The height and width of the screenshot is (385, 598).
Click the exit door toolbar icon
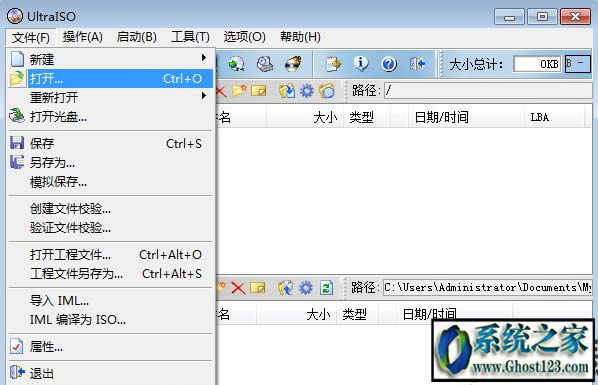417,64
